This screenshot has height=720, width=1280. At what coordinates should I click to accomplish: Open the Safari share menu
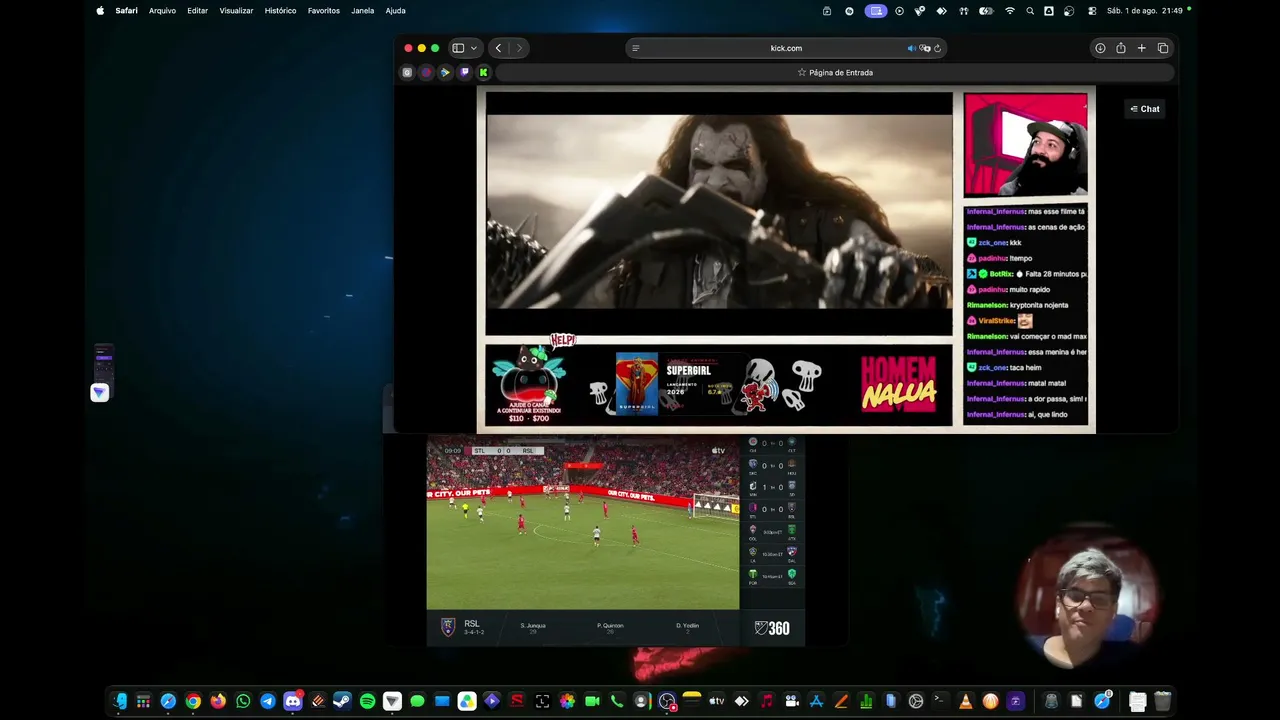[x=1121, y=48]
